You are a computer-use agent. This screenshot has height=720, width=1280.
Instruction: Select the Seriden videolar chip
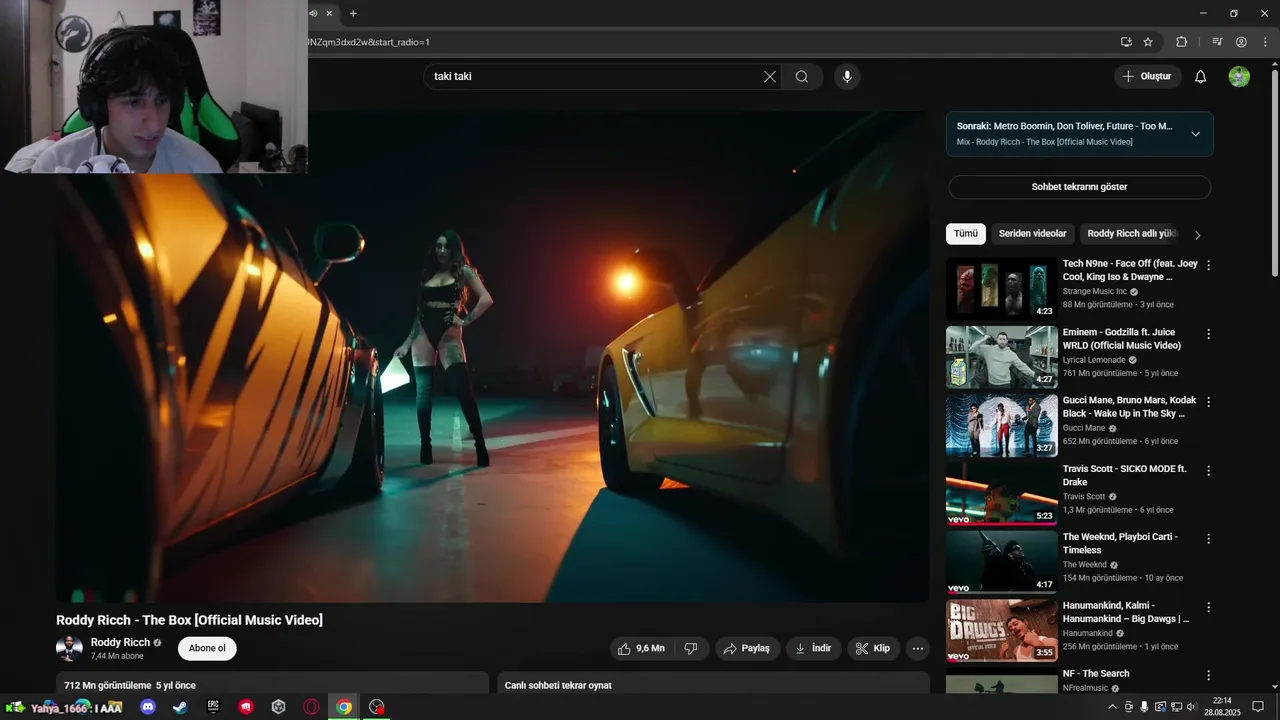tap(1033, 234)
